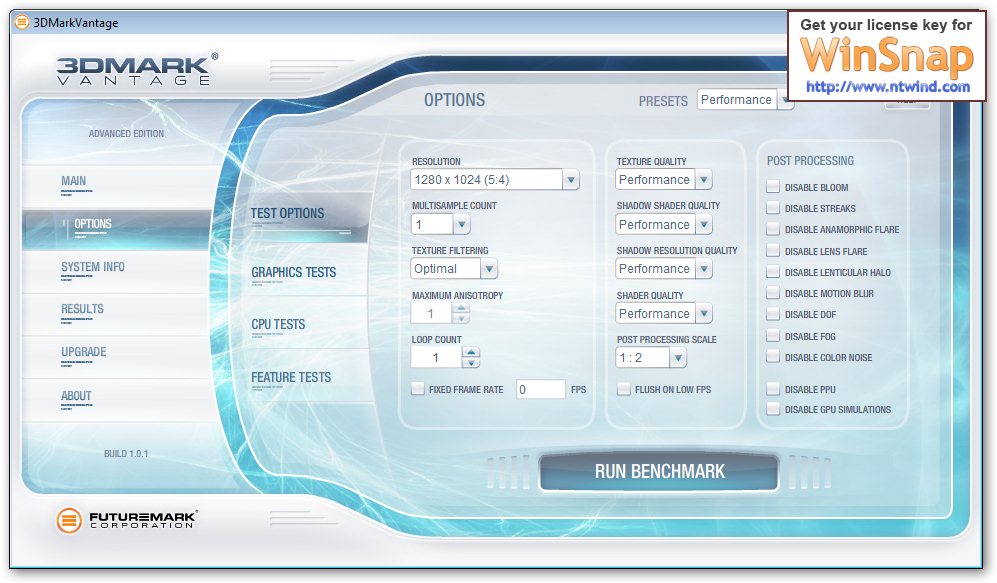Image resolution: width=997 pixels, height=583 pixels.
Task: Click the 3DMarkVantage title bar icon
Action: click(x=22, y=23)
